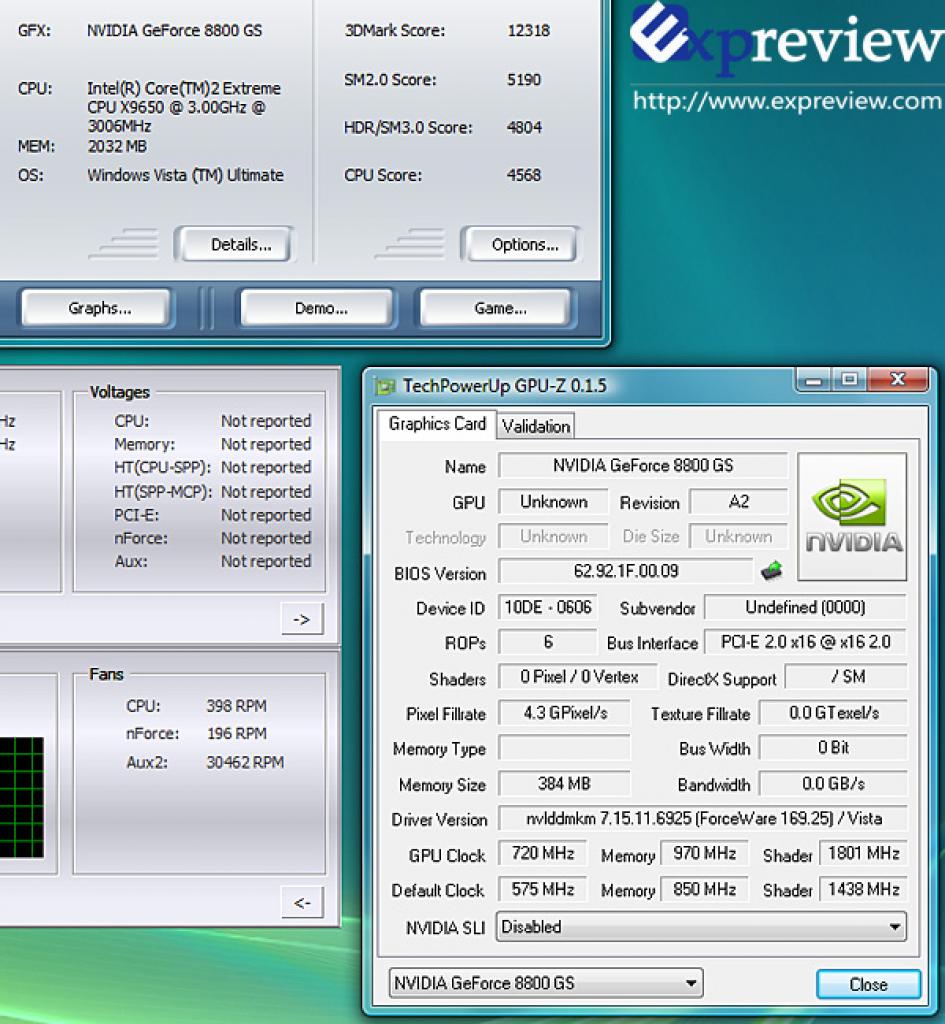Click the BIOS save chip icon
This screenshot has height=1024, width=945.
[771, 571]
